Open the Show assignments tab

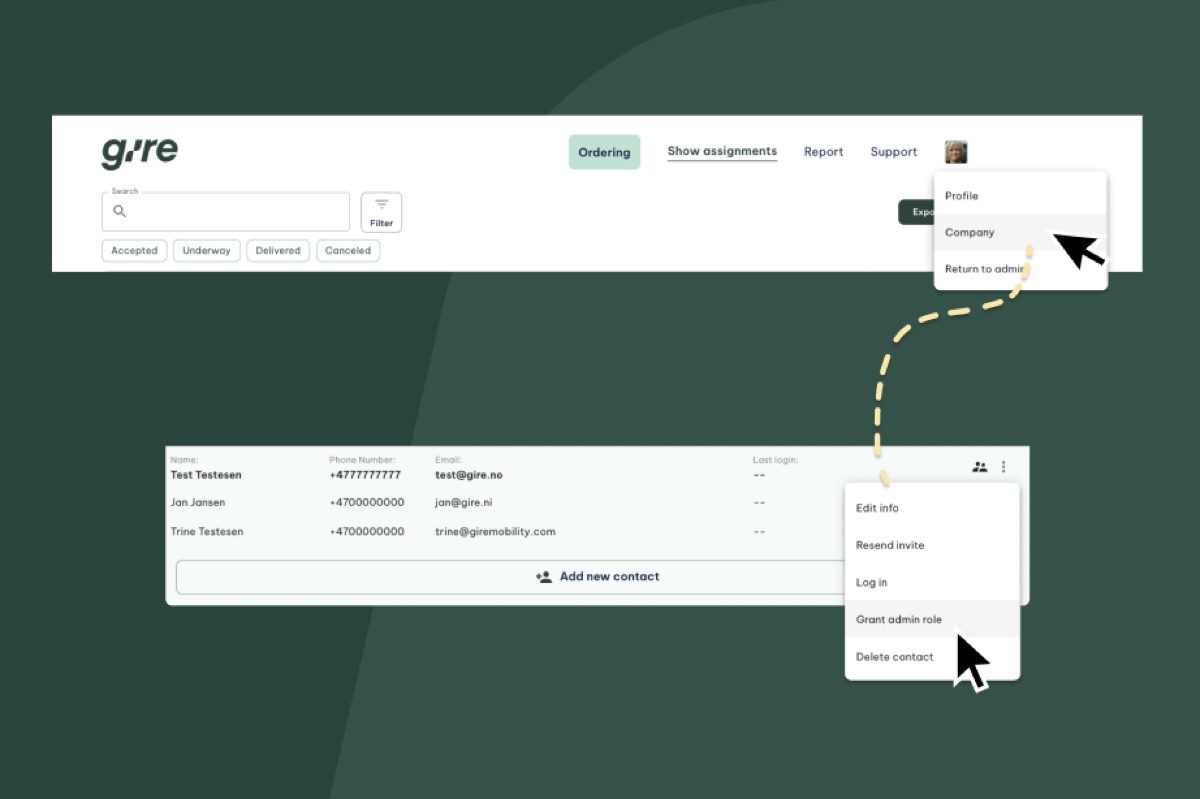click(722, 152)
